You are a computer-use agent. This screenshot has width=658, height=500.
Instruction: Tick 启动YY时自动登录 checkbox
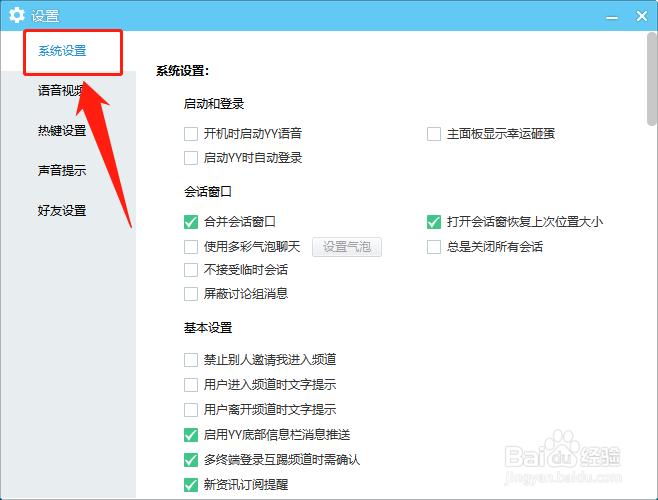click(x=191, y=158)
